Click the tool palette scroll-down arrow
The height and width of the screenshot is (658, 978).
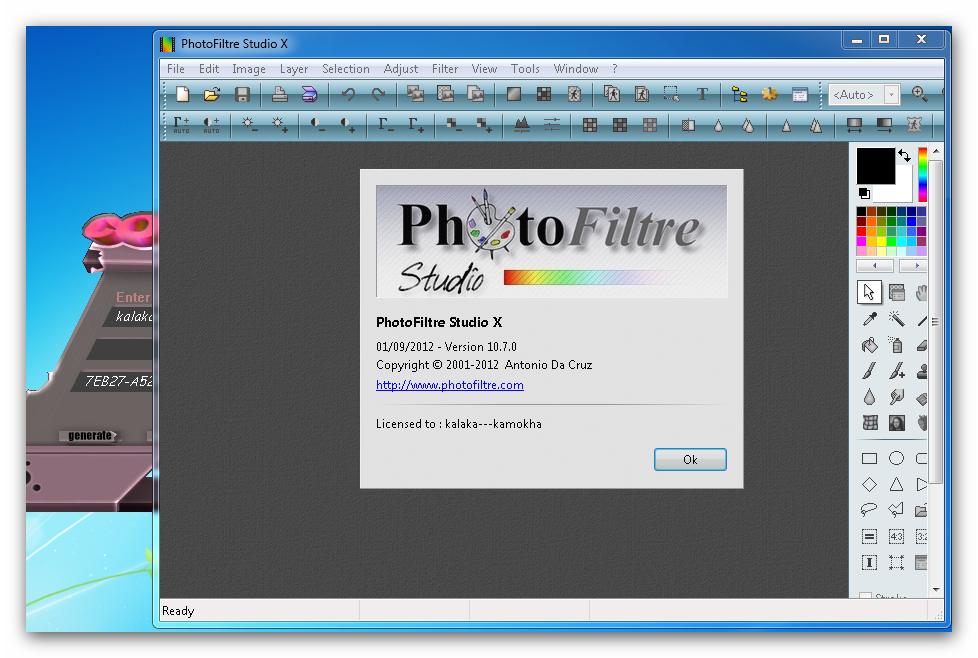tap(936, 589)
